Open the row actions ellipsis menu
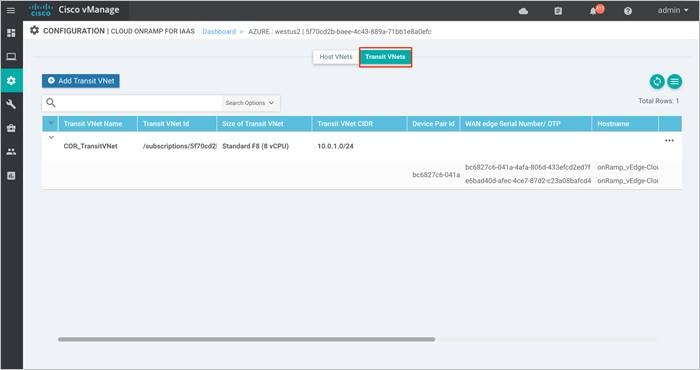 point(669,141)
